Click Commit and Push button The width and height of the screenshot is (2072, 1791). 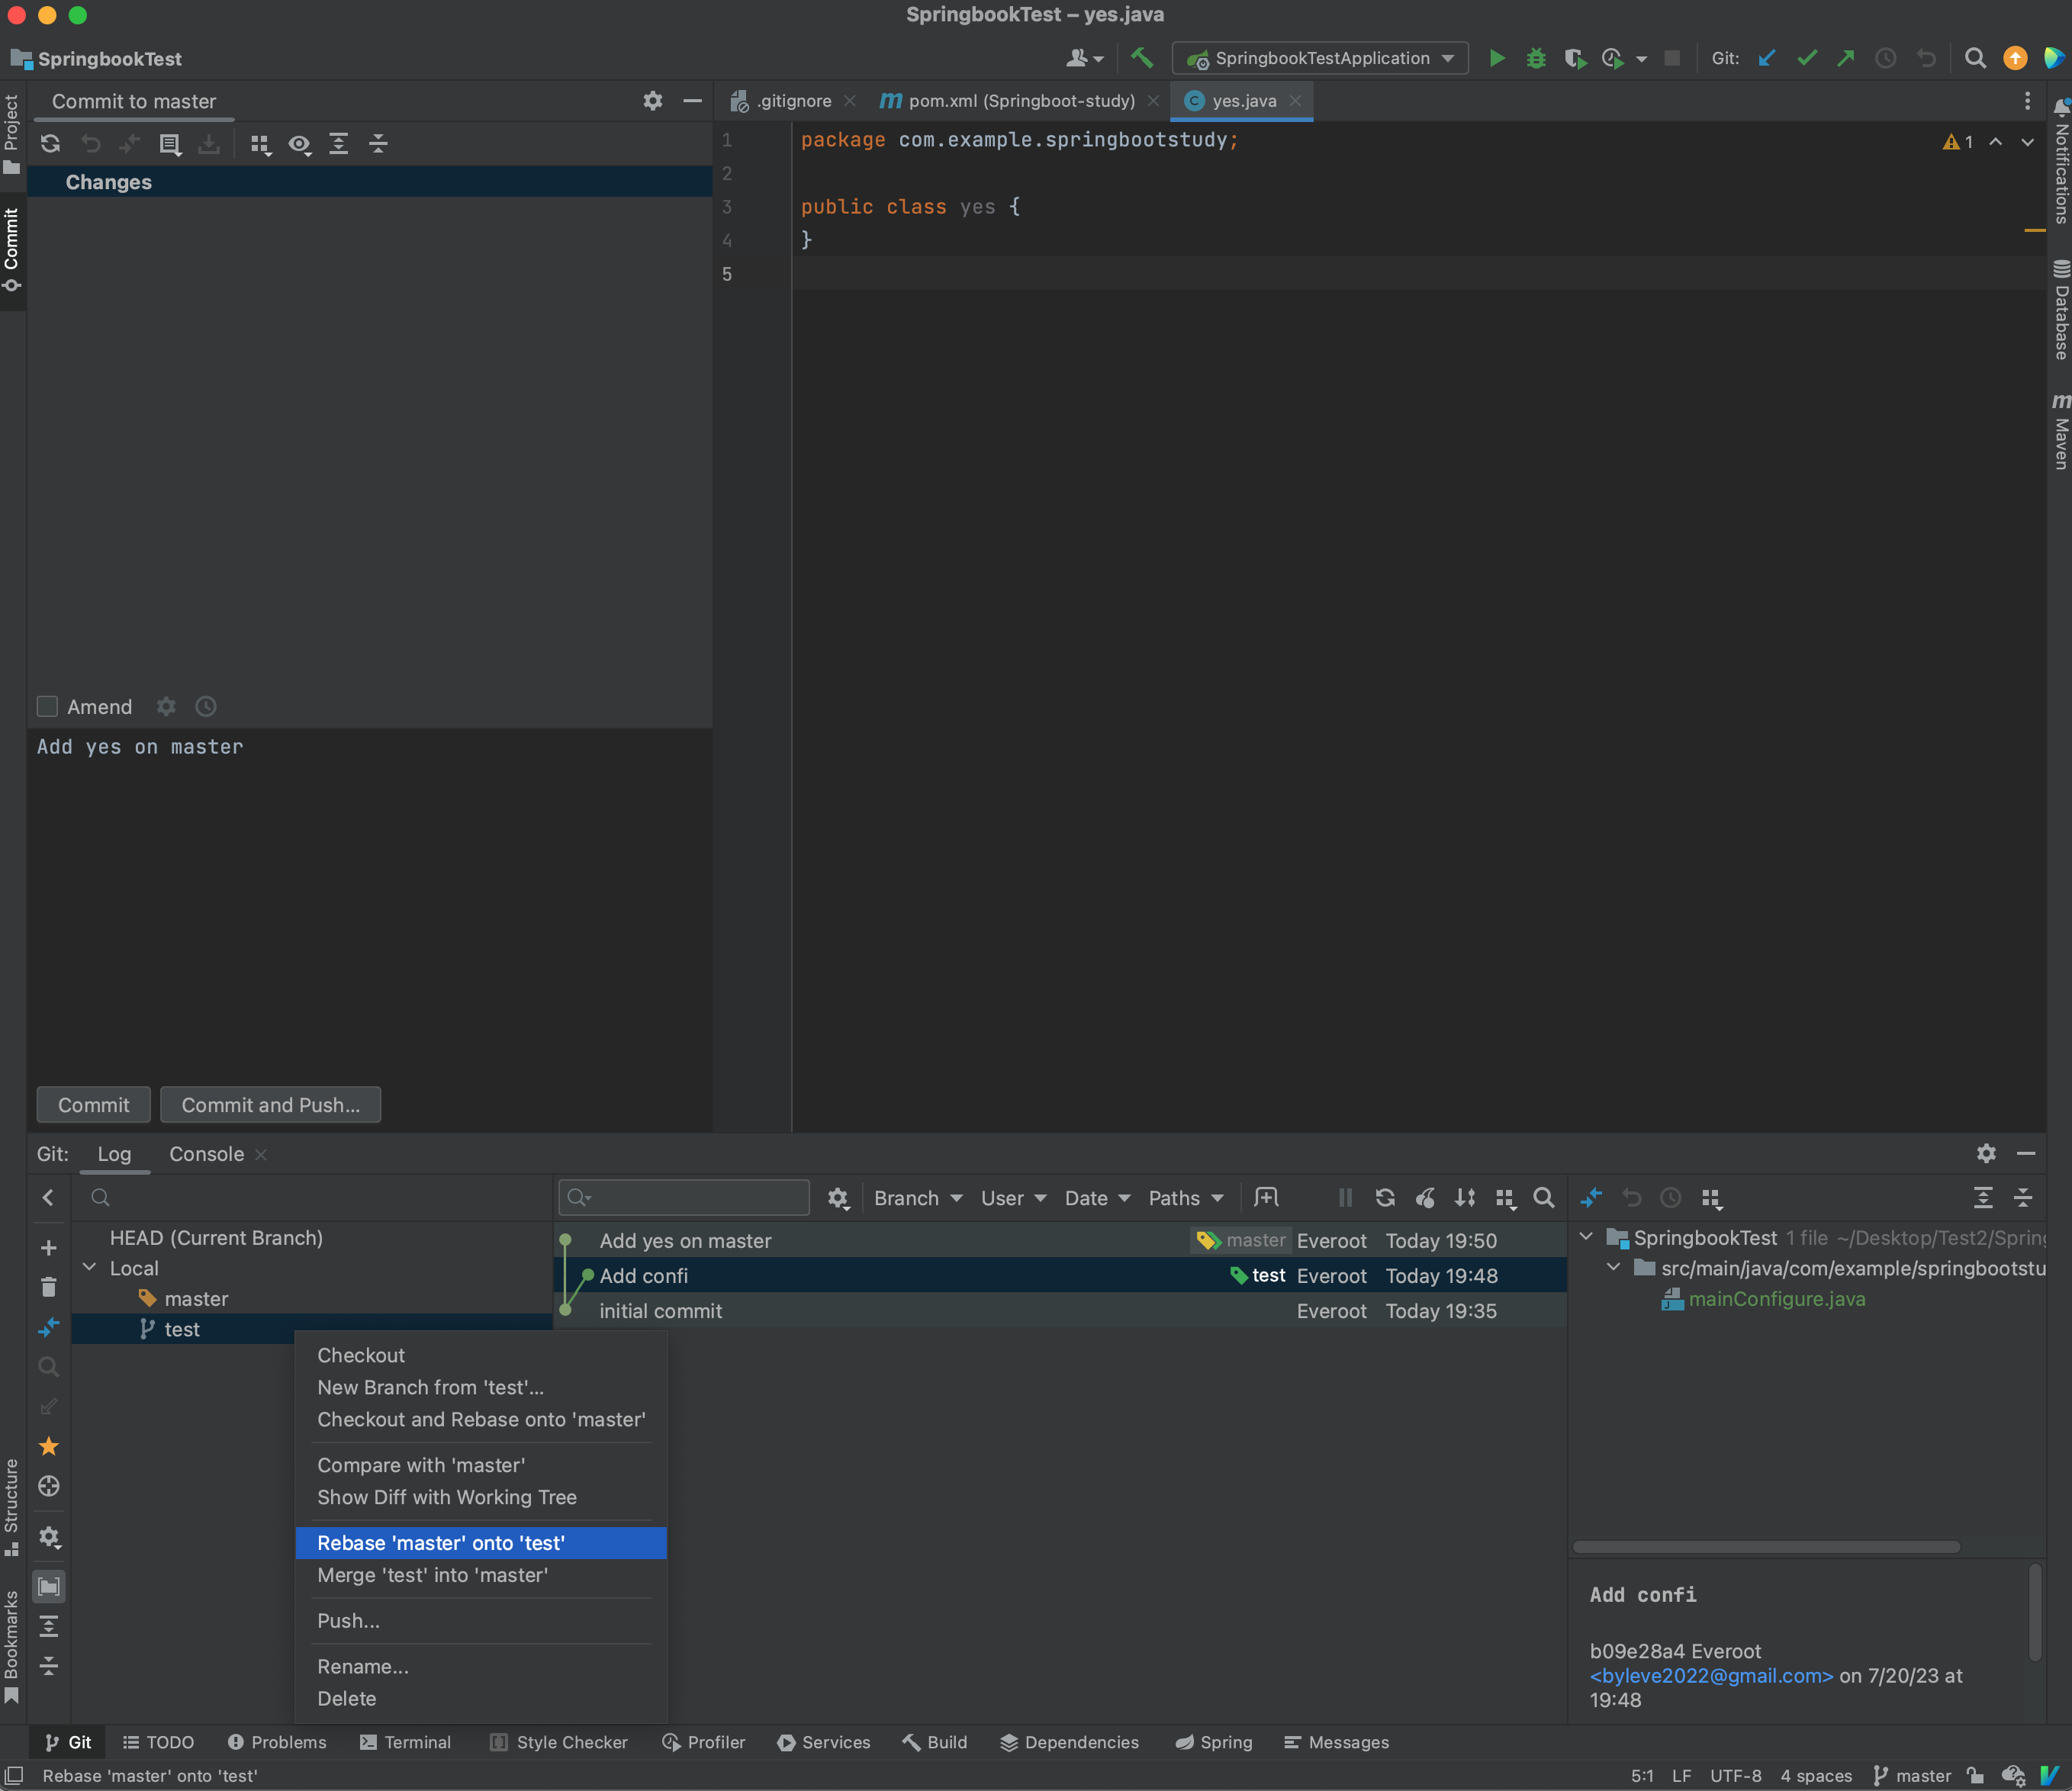click(x=270, y=1105)
